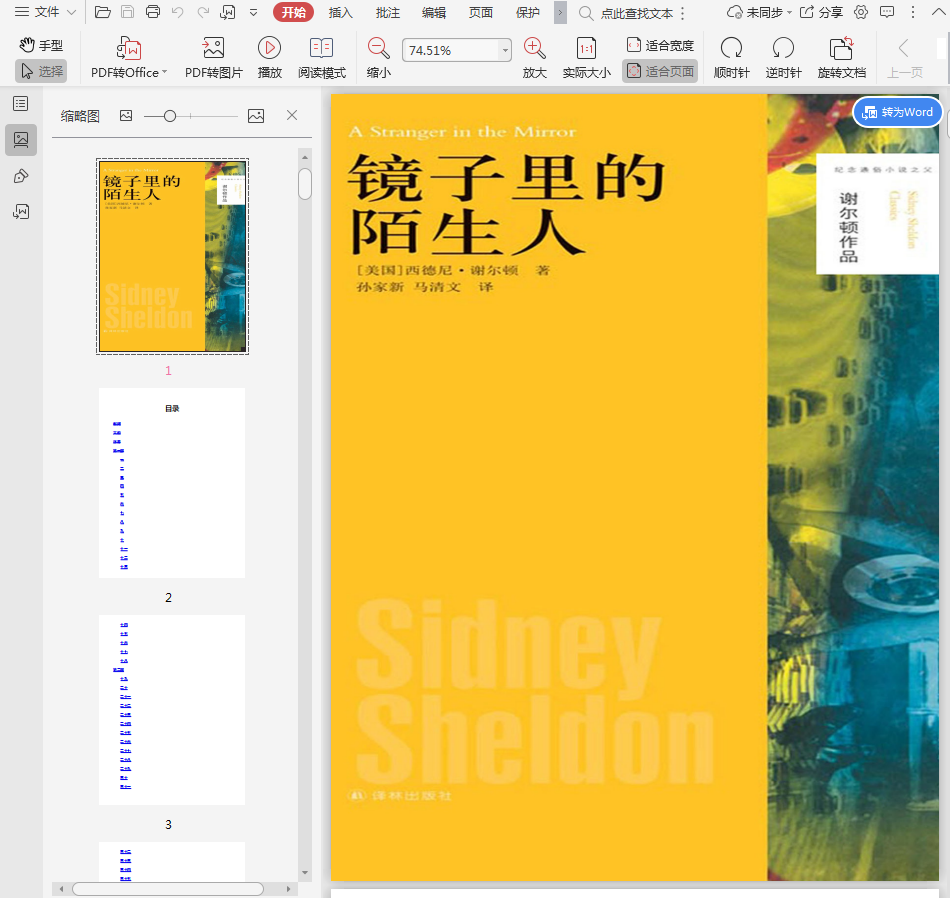Image resolution: width=950 pixels, height=898 pixels.
Task: Expand the zoom percentage dropdown arrow
Action: coord(505,50)
